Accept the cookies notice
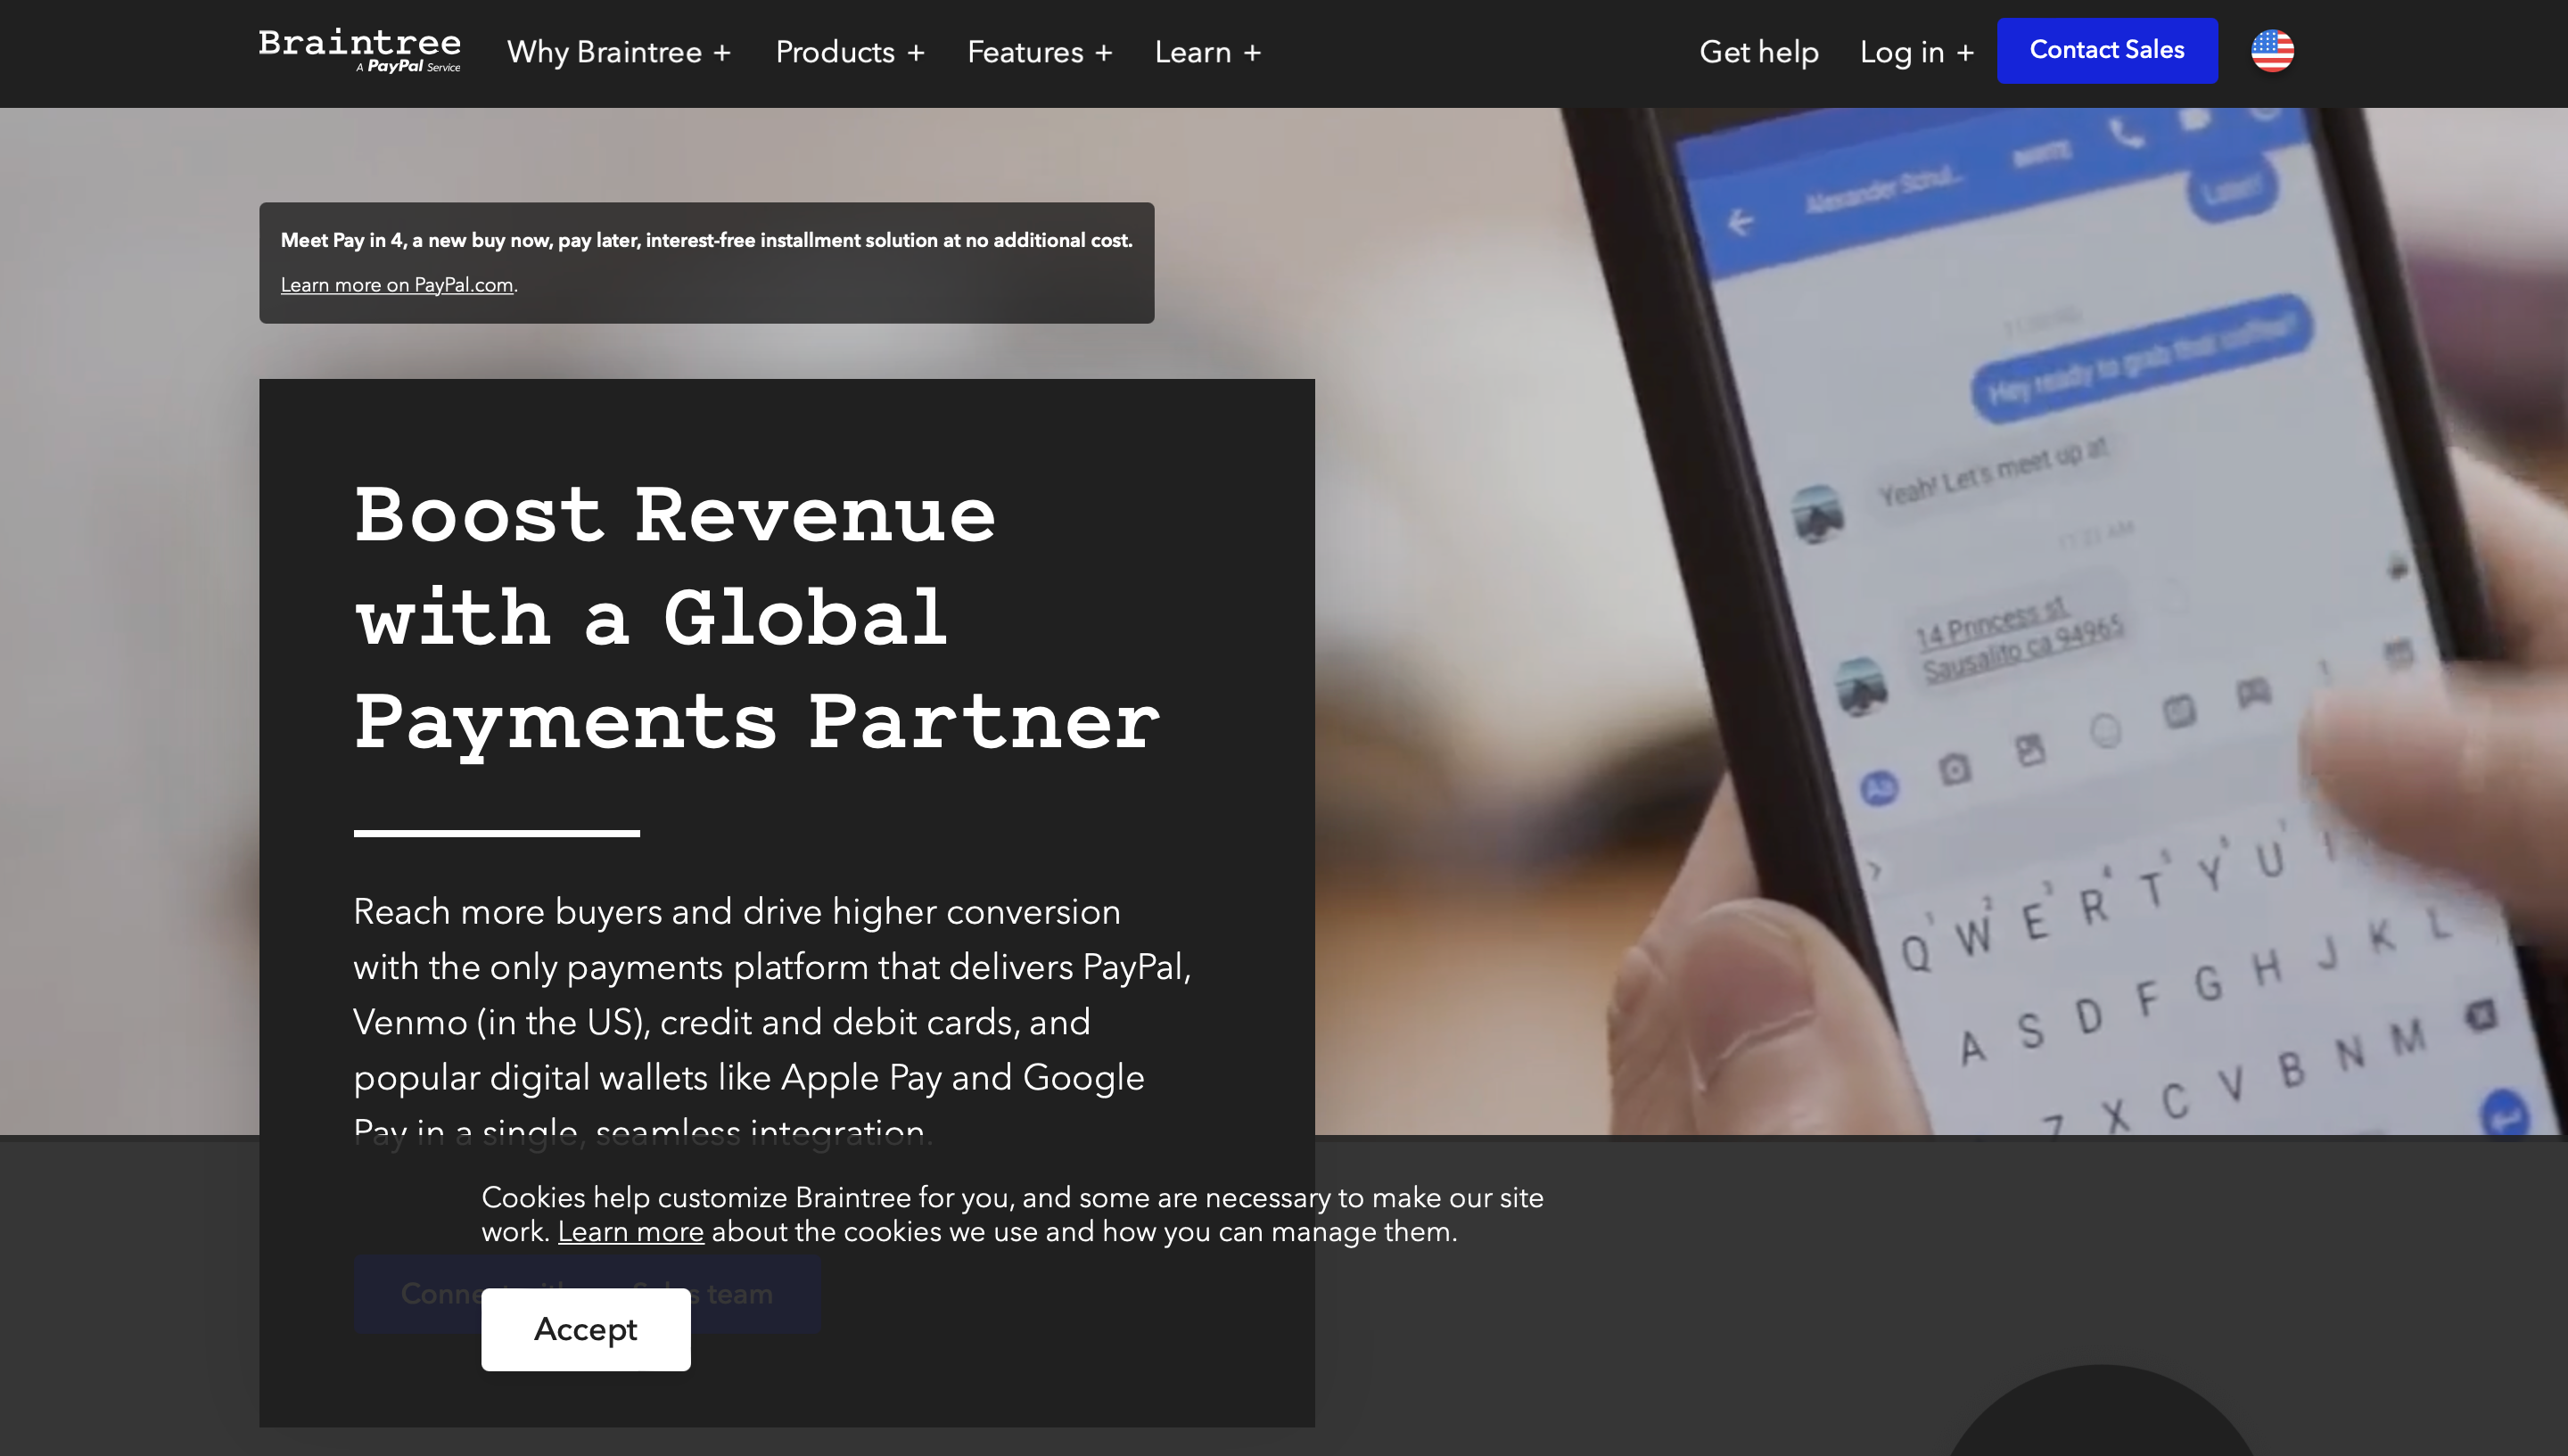Screen dimensions: 2568x1456 click(x=585, y=1329)
